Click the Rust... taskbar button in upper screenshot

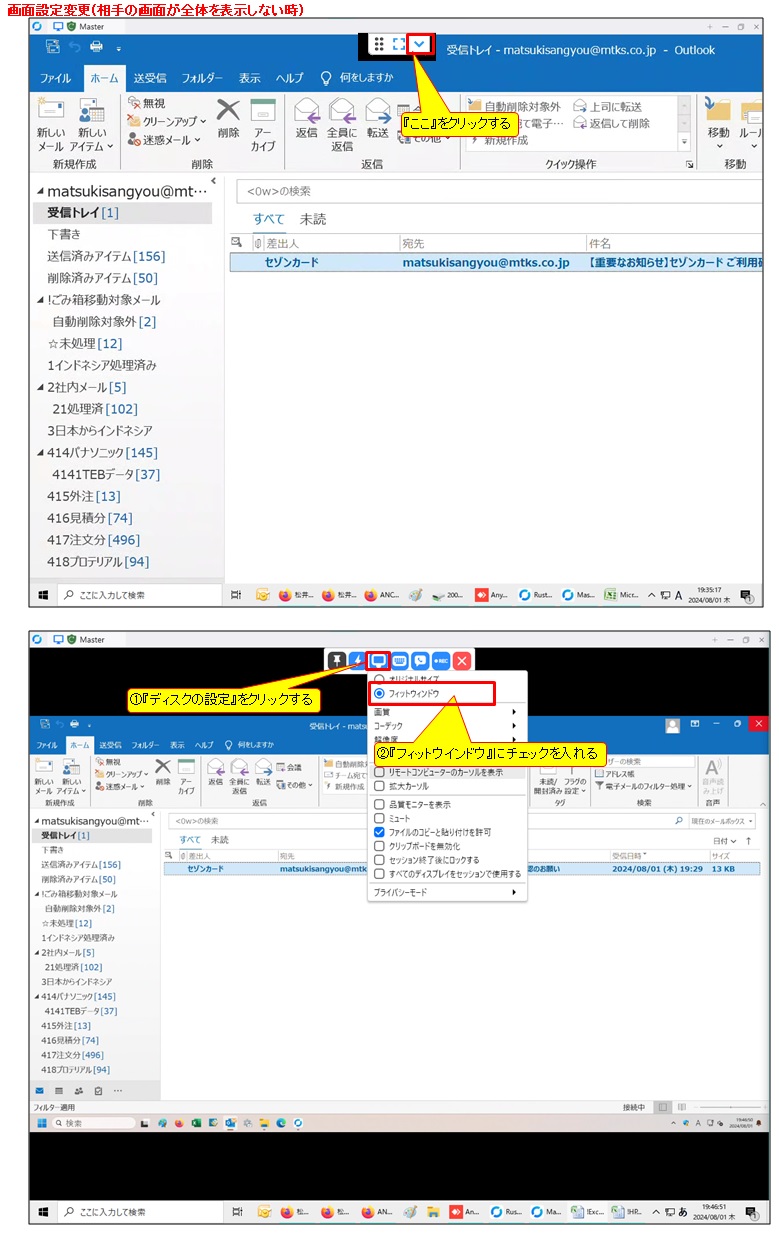[536, 595]
